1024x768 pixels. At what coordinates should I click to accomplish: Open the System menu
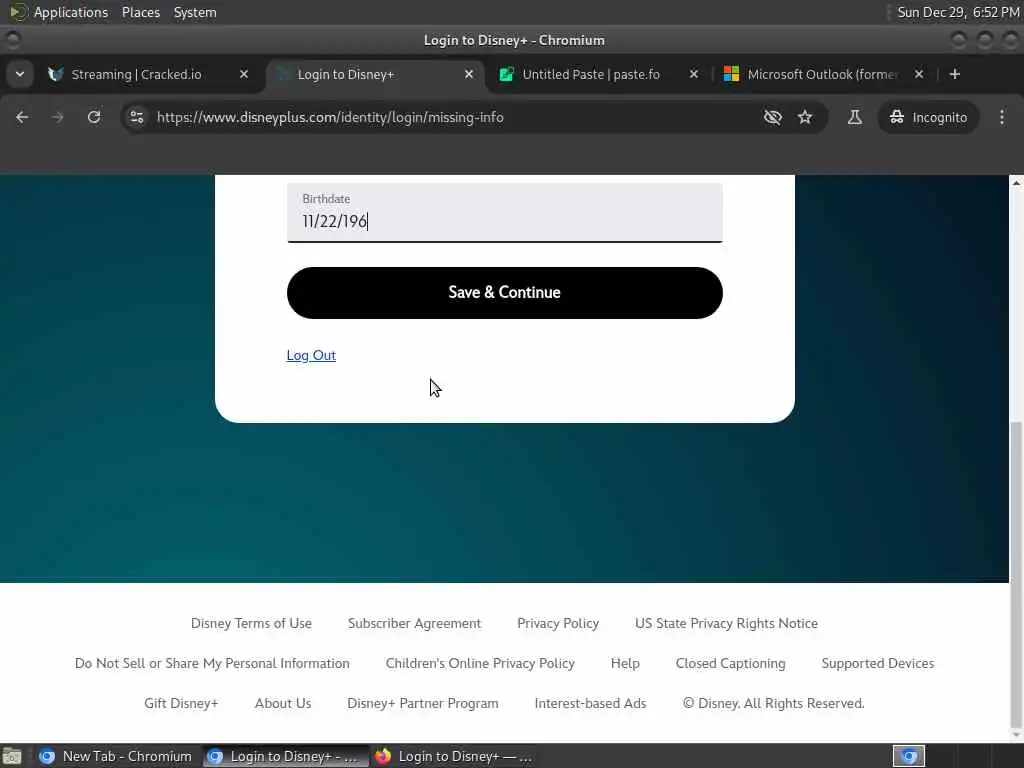(x=195, y=12)
